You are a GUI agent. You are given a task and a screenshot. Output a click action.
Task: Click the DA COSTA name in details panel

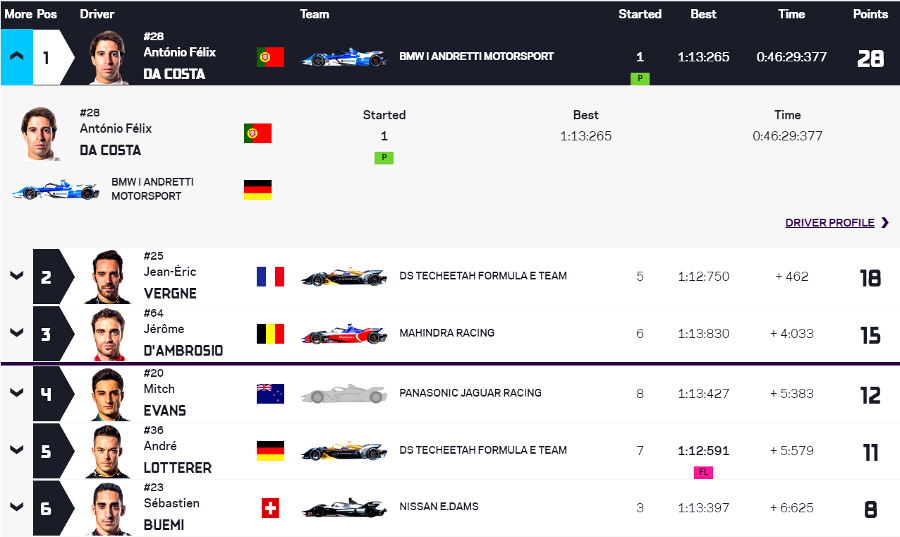(110, 150)
